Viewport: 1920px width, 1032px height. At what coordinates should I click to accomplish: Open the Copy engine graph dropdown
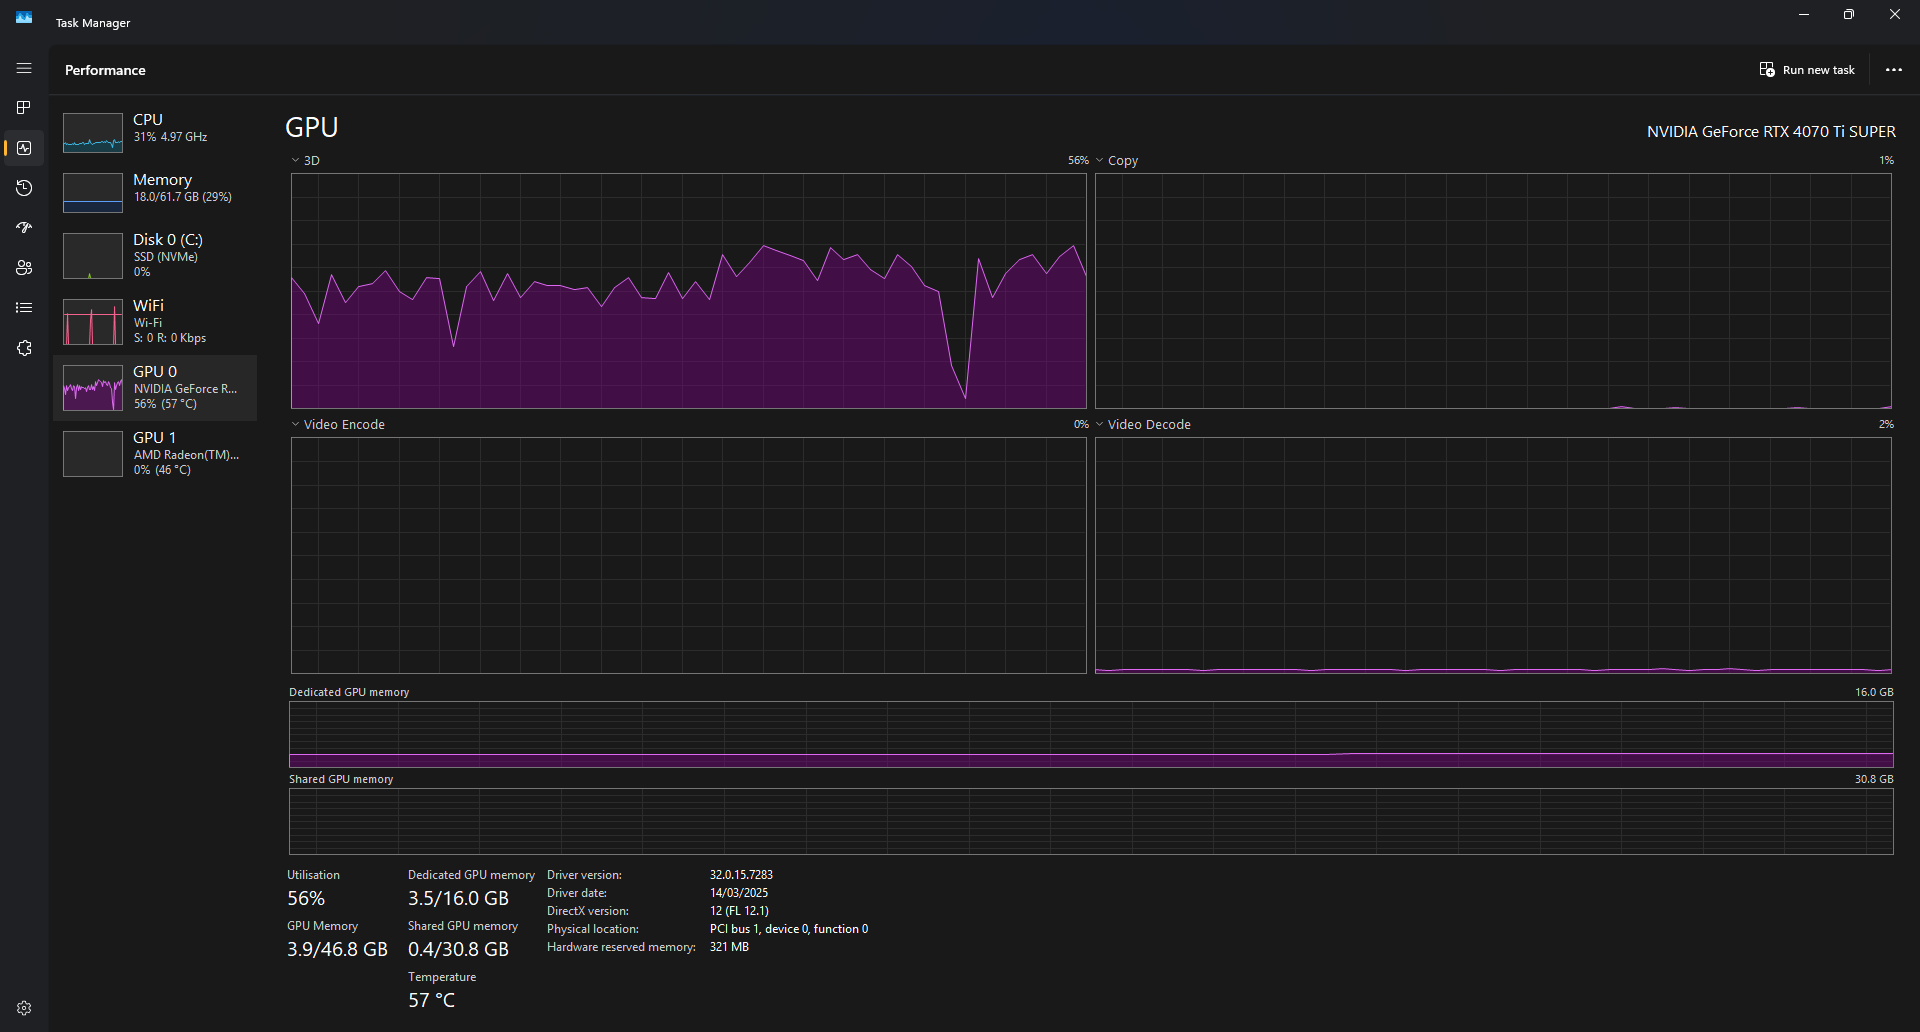tap(1117, 161)
